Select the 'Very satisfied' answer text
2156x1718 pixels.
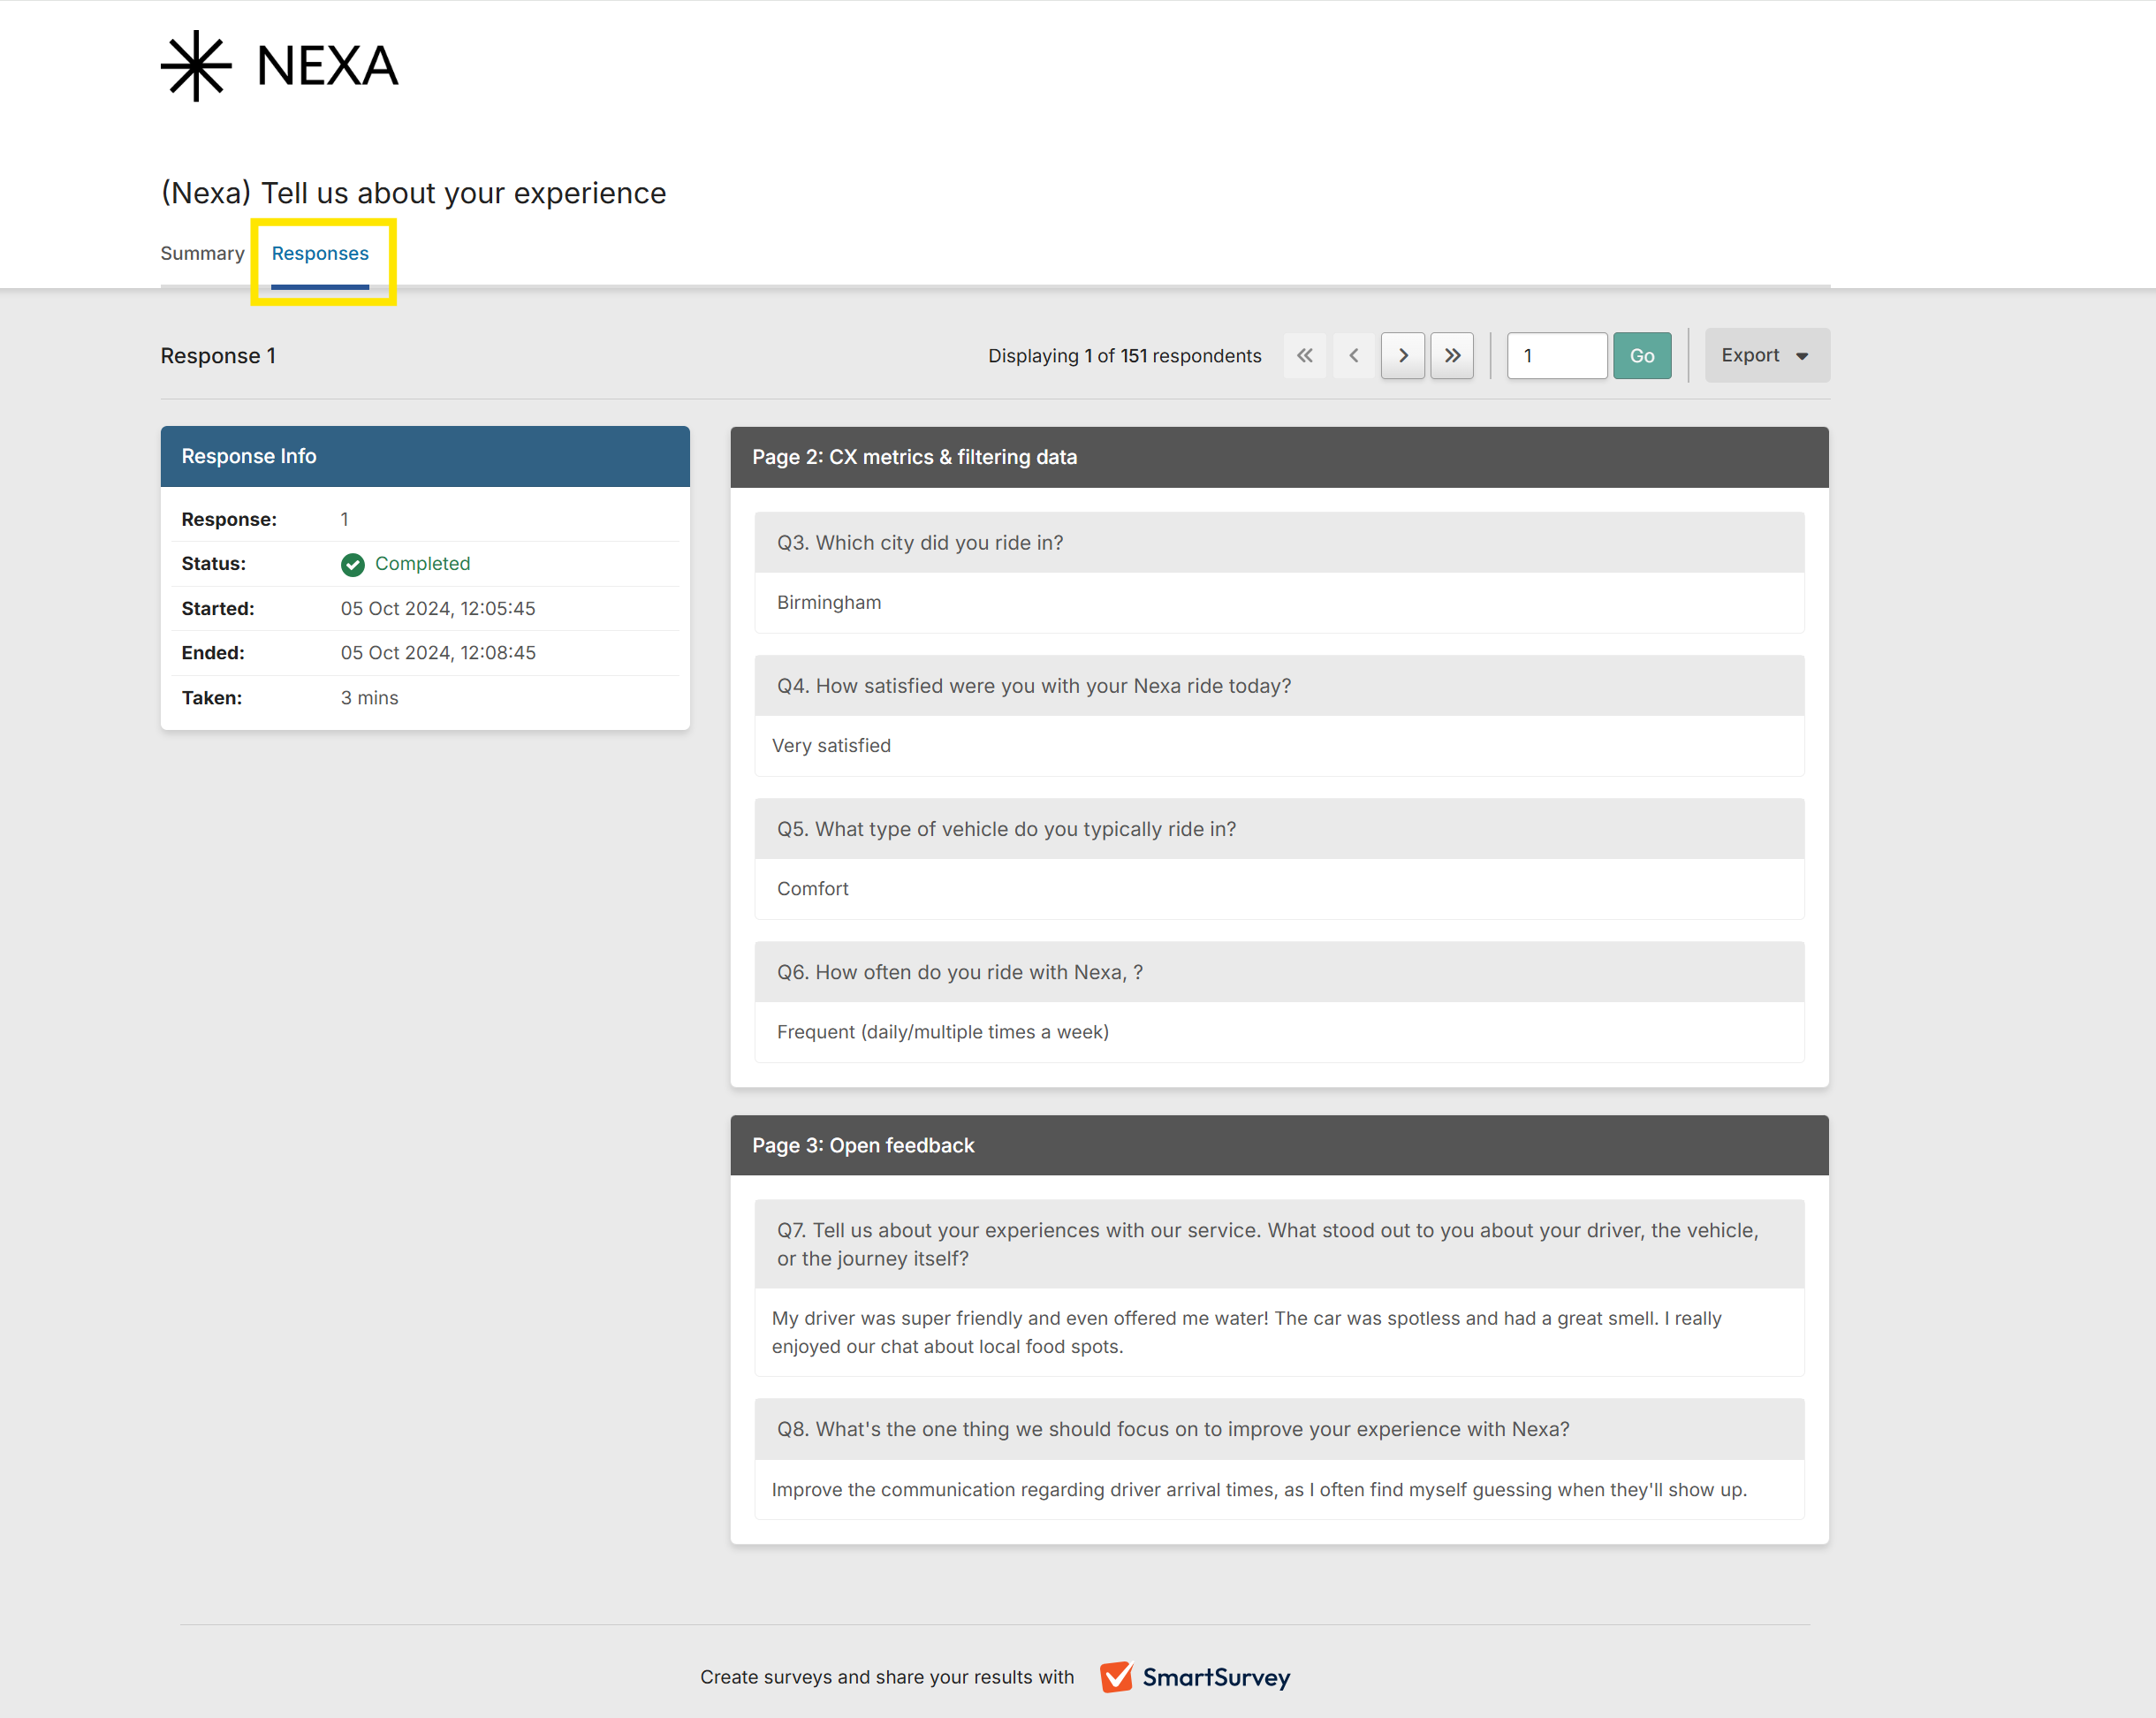click(x=831, y=745)
